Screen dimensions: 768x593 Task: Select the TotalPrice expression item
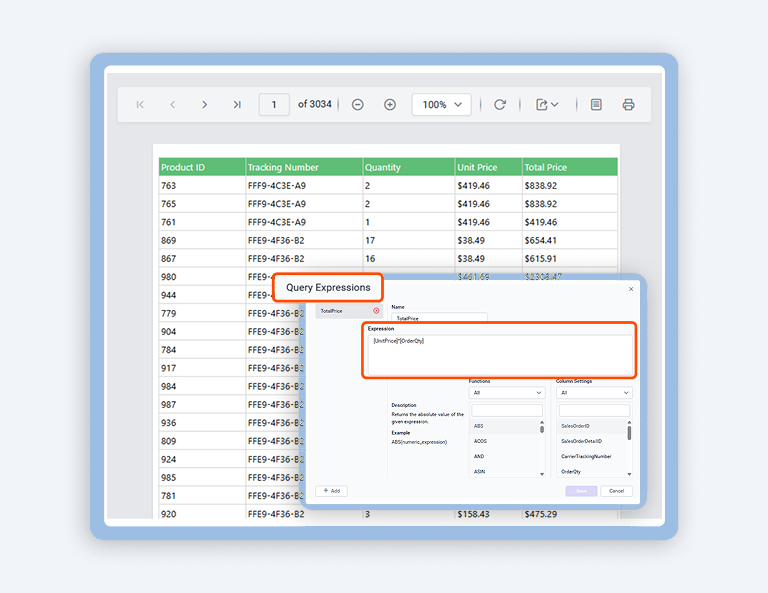tap(349, 311)
